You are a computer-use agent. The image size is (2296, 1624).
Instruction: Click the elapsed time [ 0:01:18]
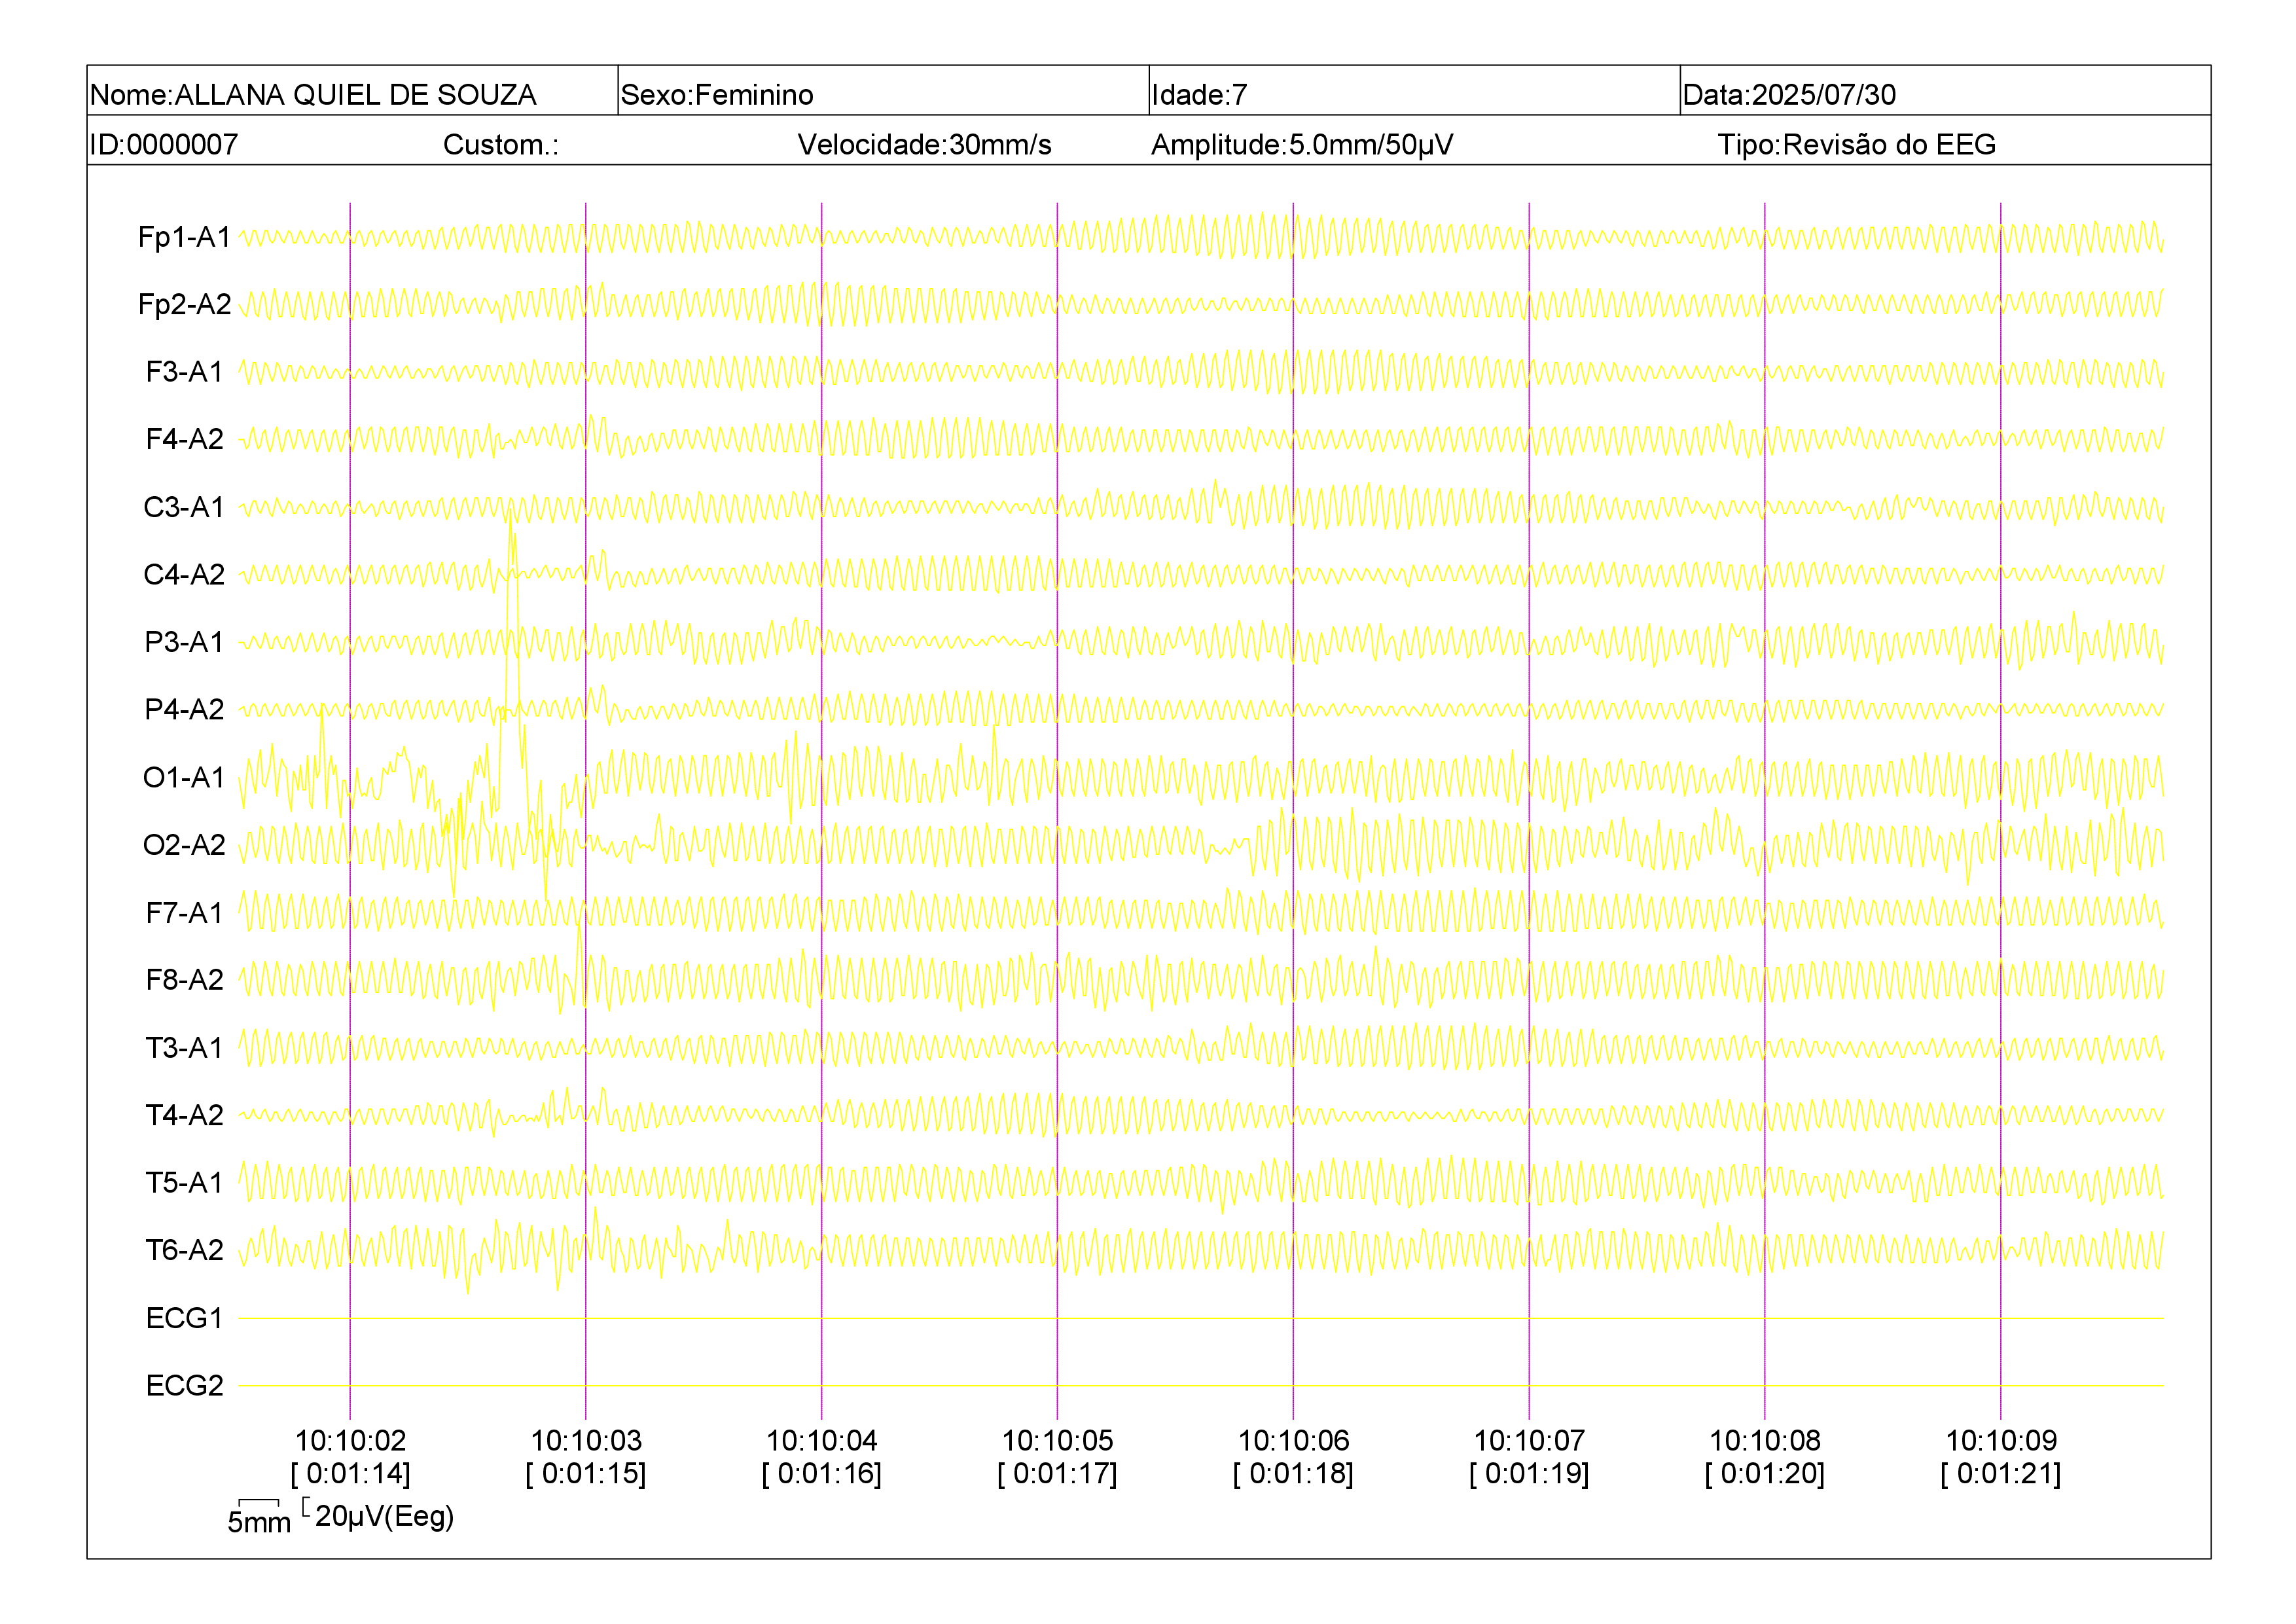[1294, 1473]
